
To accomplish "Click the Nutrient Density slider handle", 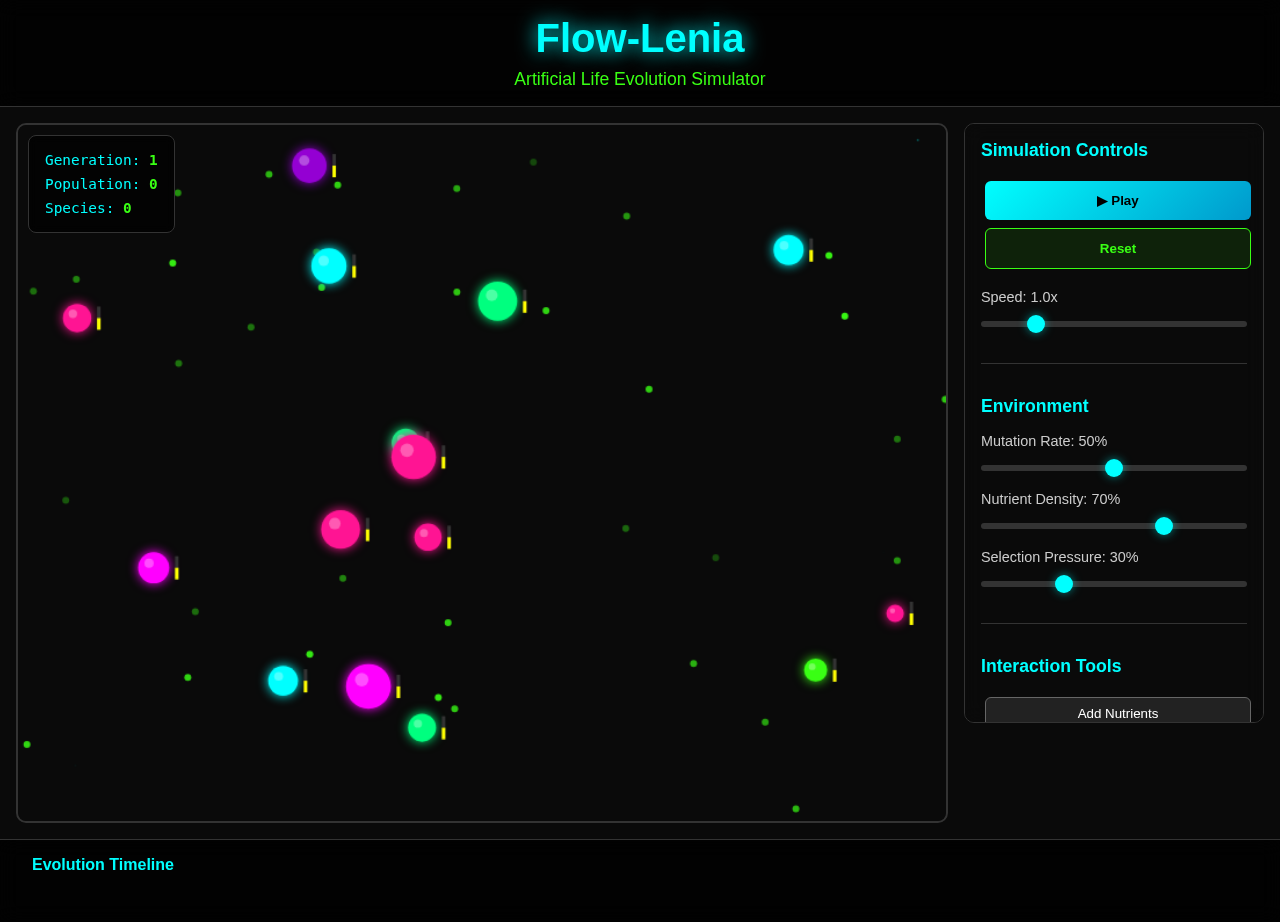I will pyautogui.click(x=1163, y=525).
